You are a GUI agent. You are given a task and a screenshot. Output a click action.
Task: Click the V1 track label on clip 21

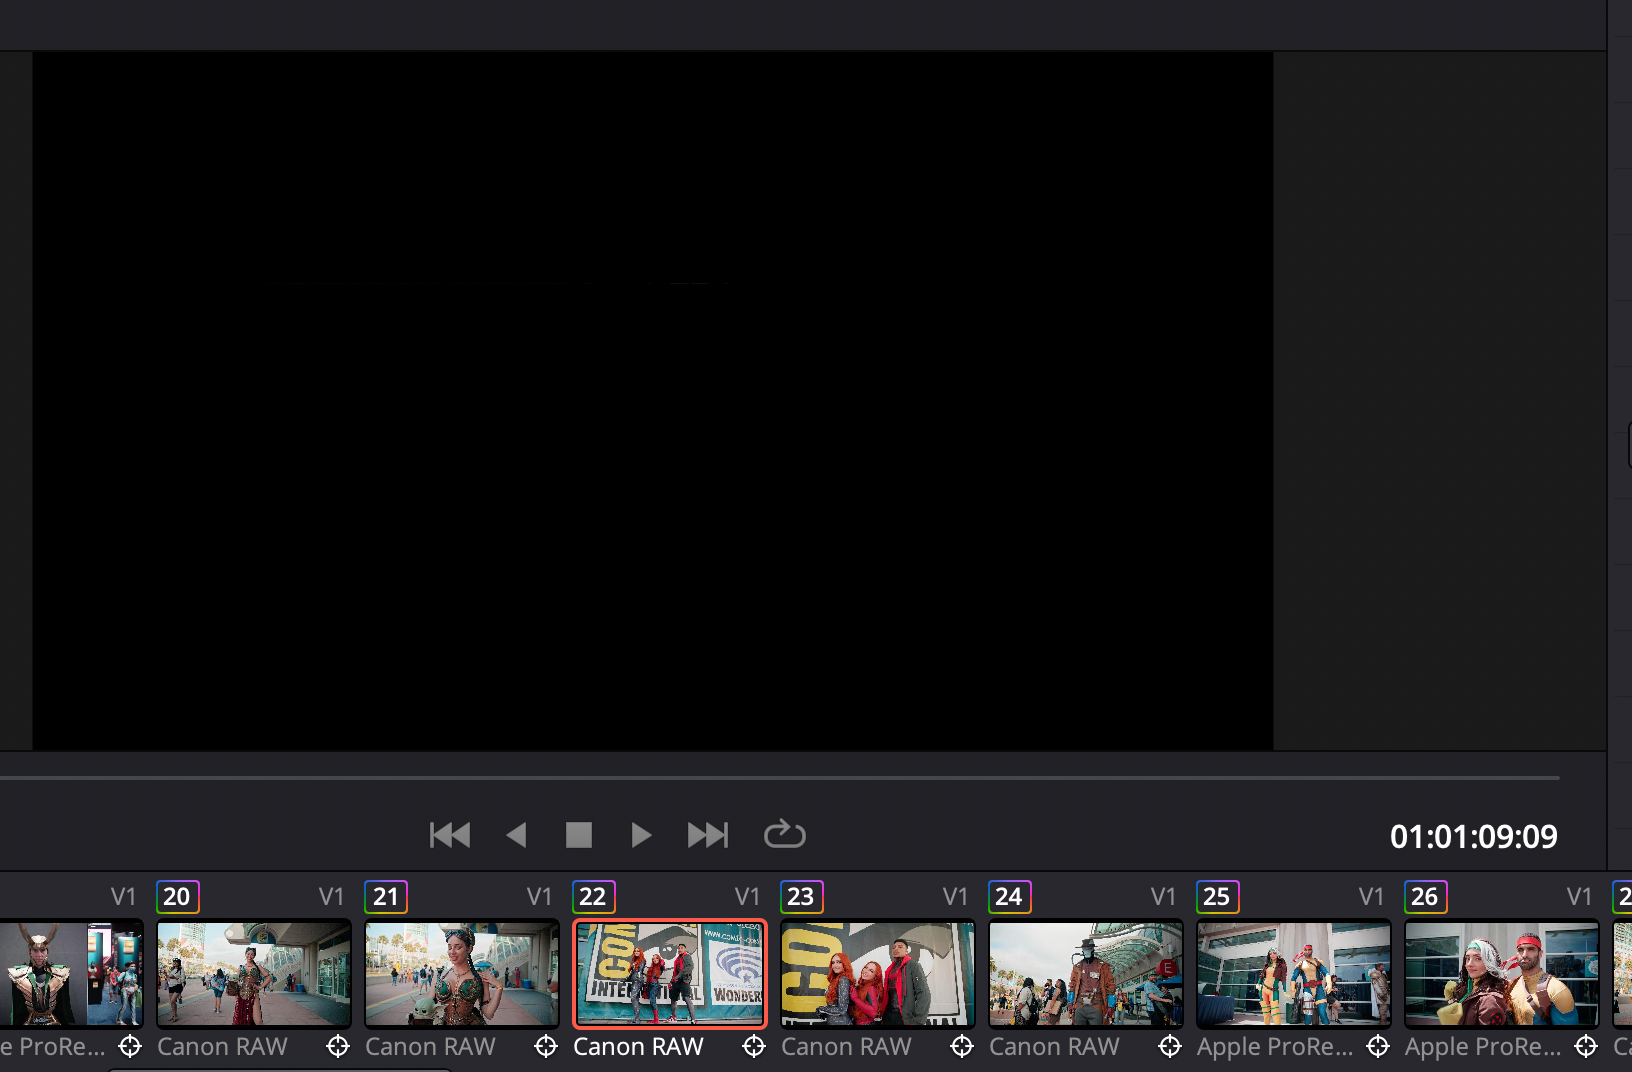pos(539,897)
